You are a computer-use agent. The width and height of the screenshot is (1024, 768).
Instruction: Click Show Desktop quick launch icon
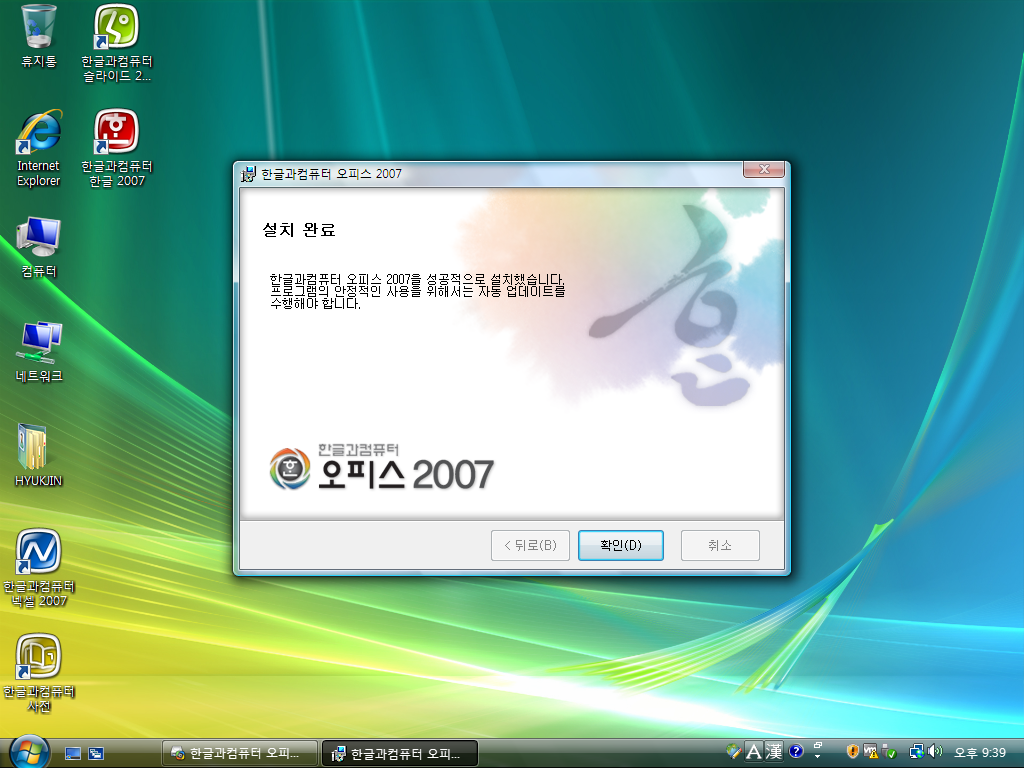[x=73, y=754]
